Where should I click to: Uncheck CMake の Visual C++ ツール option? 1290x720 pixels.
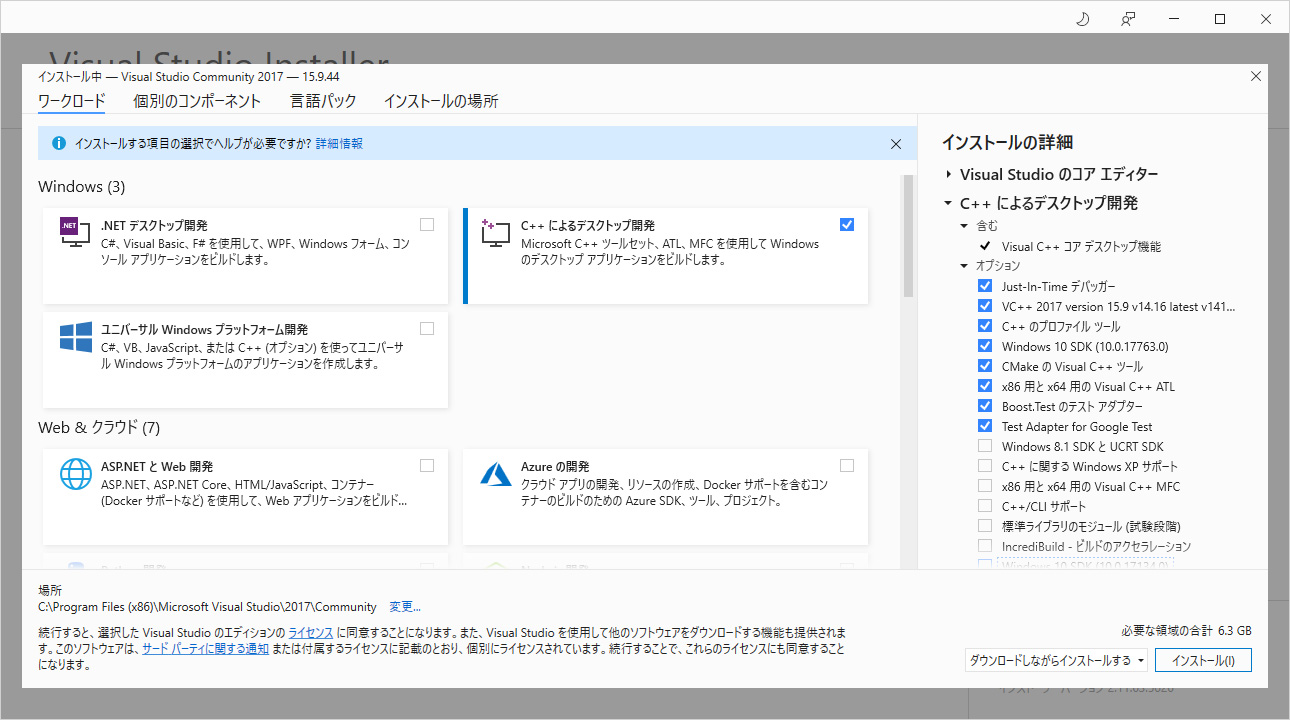[985, 366]
